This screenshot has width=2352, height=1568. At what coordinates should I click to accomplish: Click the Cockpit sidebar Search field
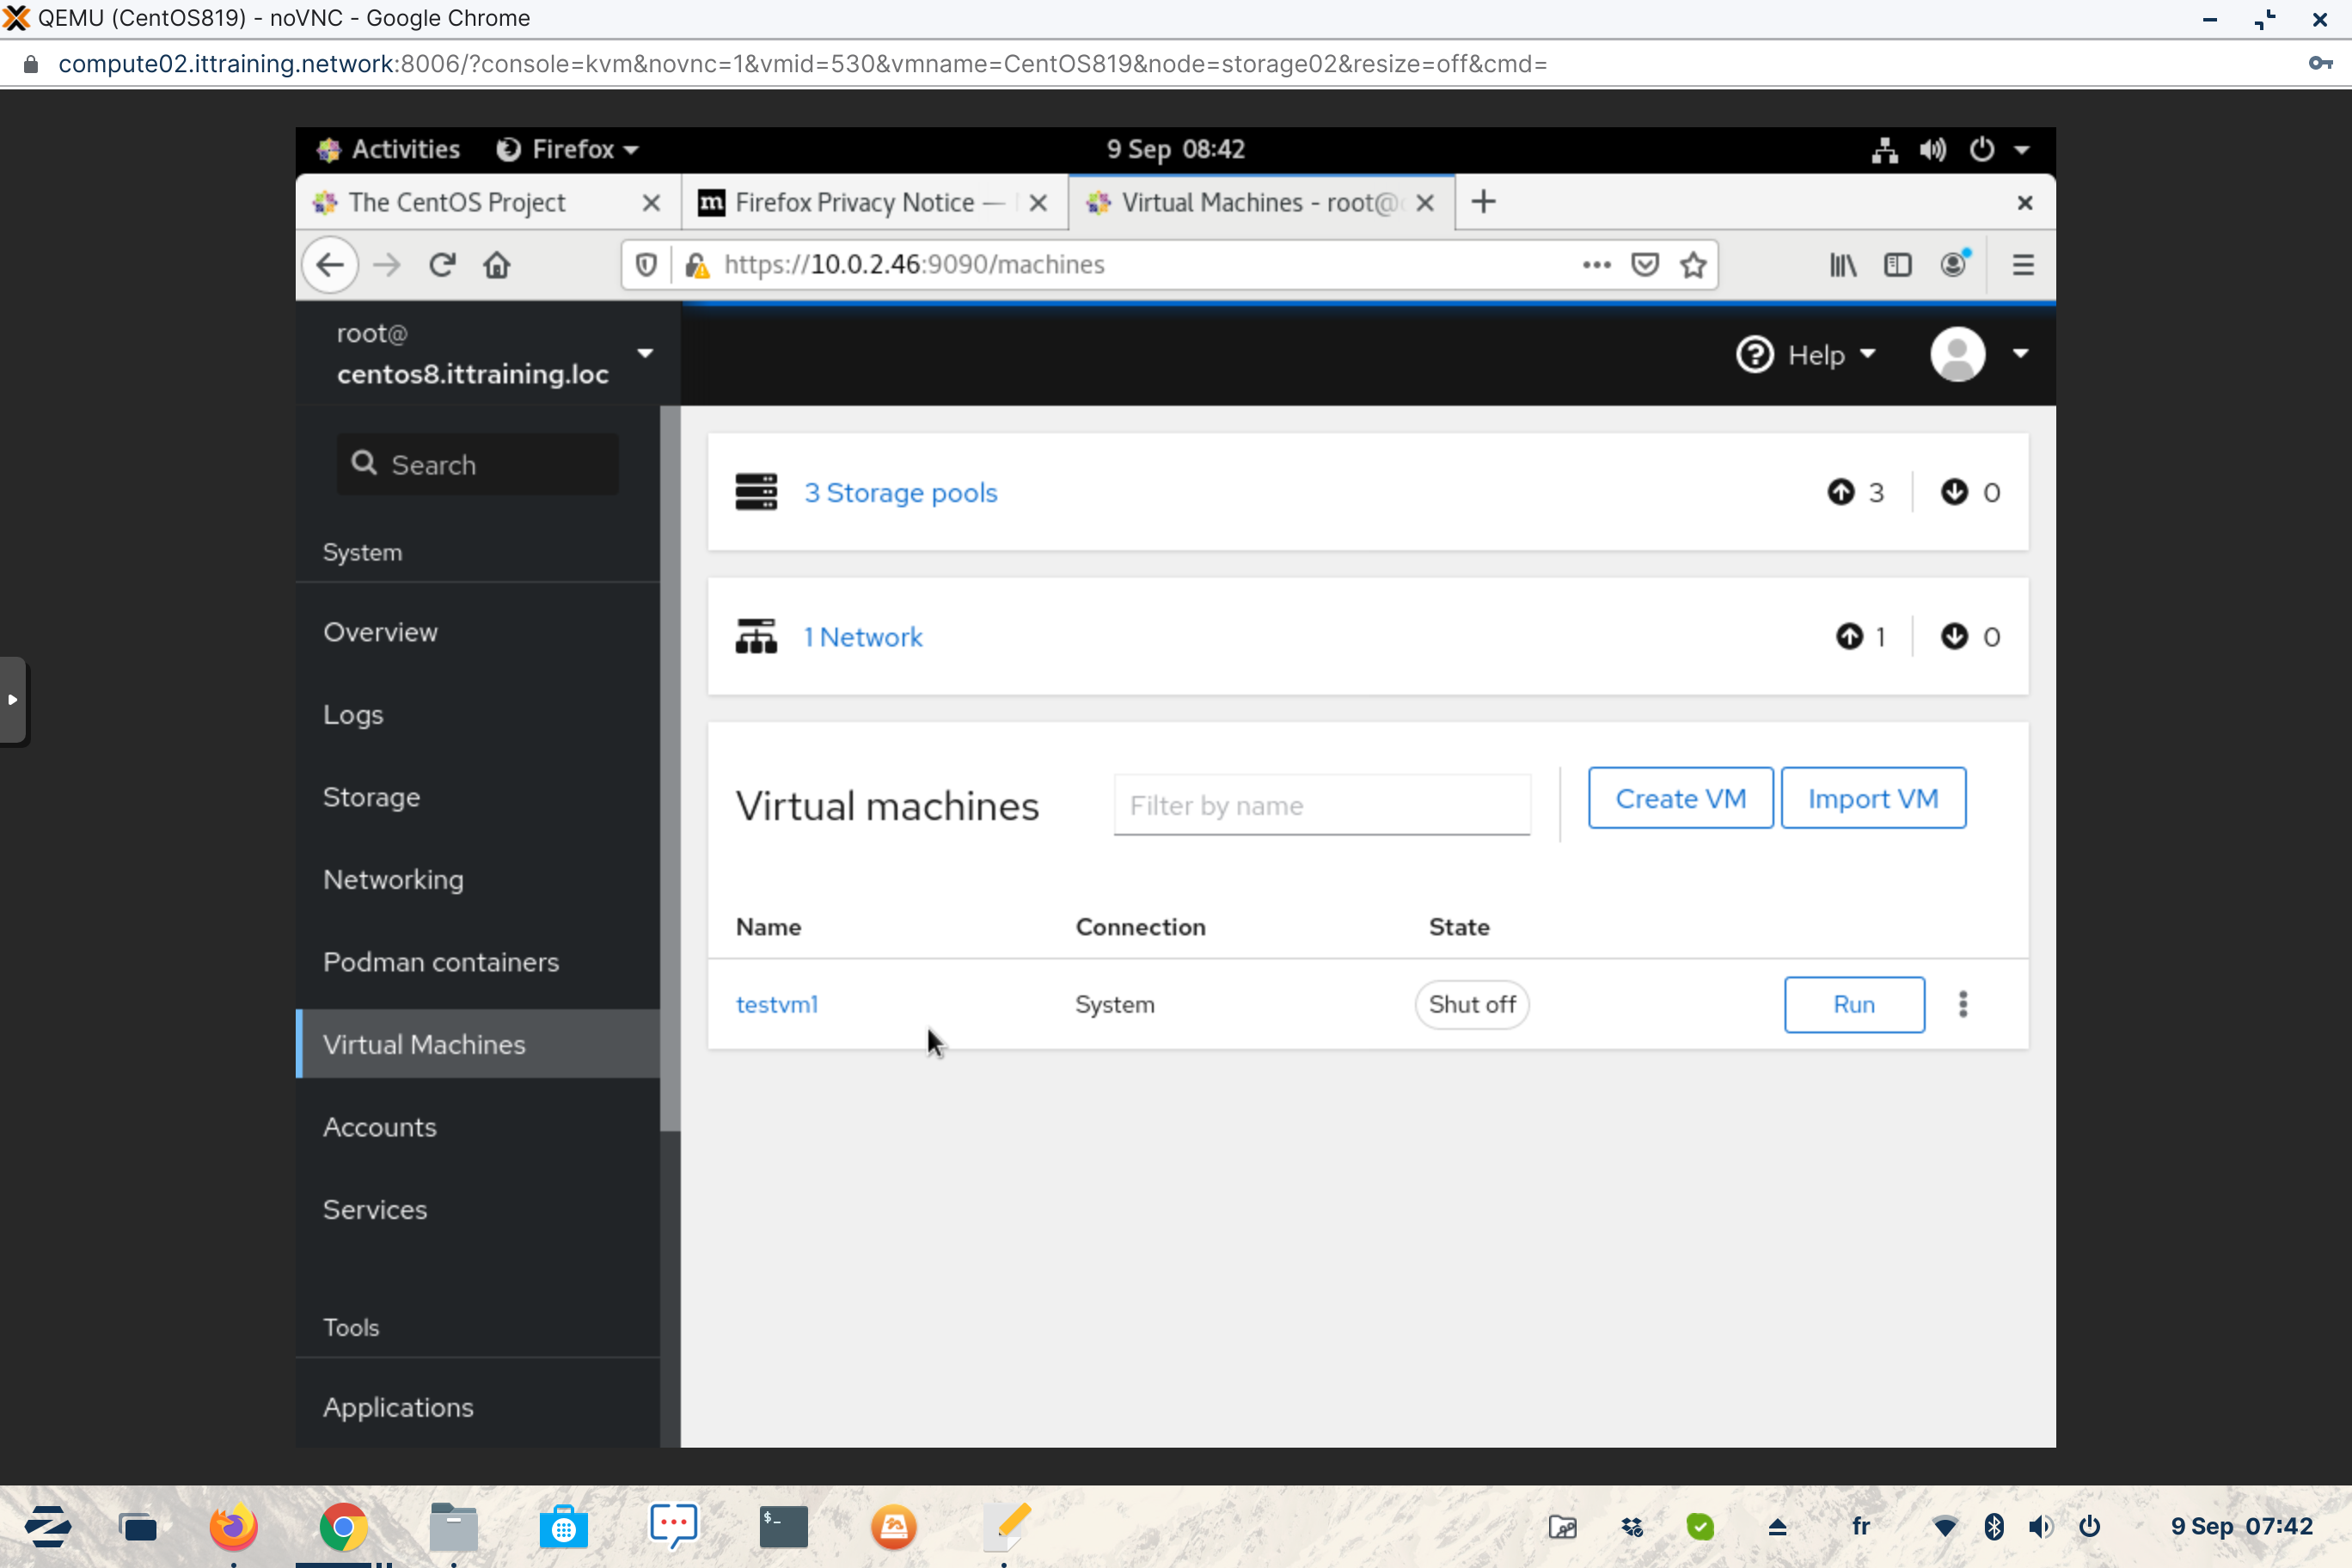(x=477, y=464)
